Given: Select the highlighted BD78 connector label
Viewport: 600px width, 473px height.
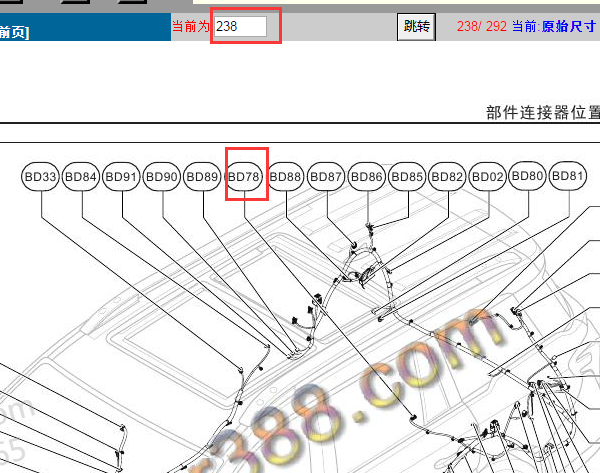Looking at the screenshot, I should (x=244, y=177).
